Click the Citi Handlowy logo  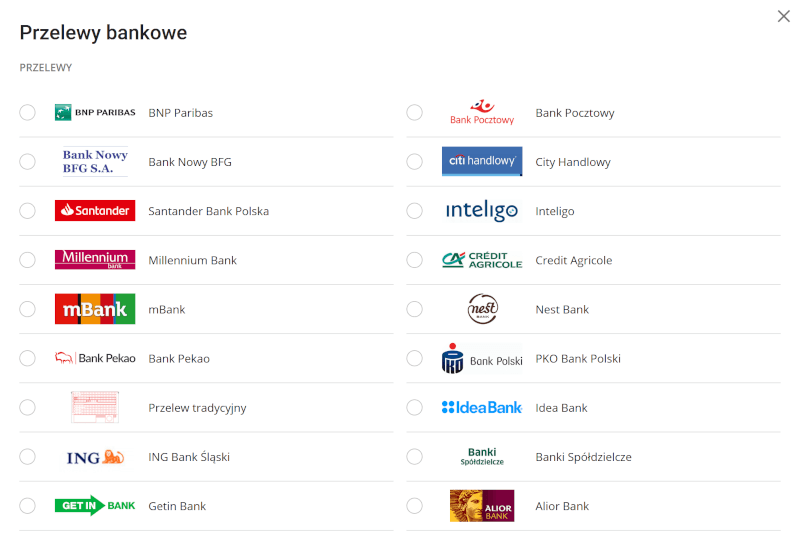click(482, 162)
